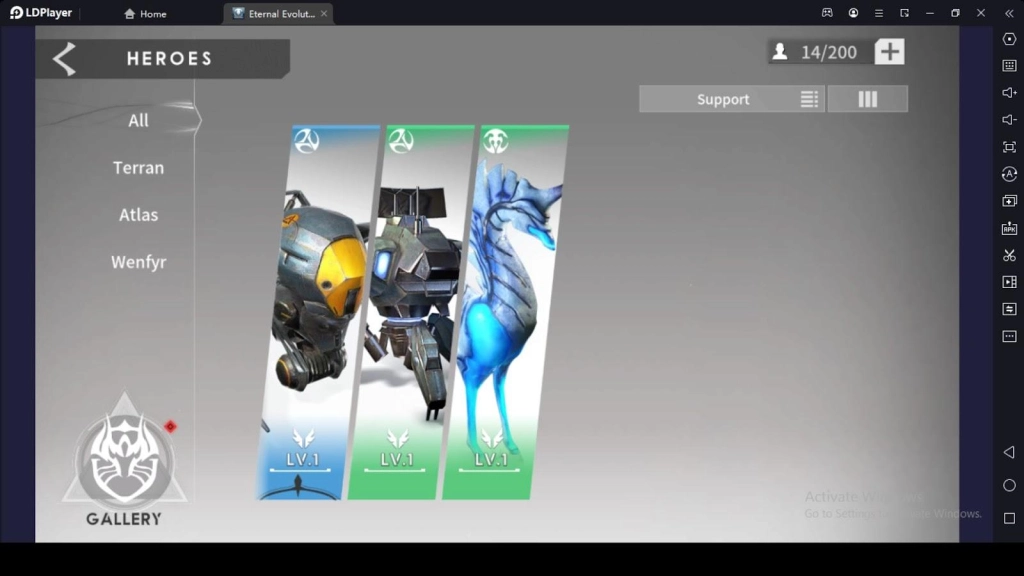Open the keyboard mapping tool

[1009, 66]
